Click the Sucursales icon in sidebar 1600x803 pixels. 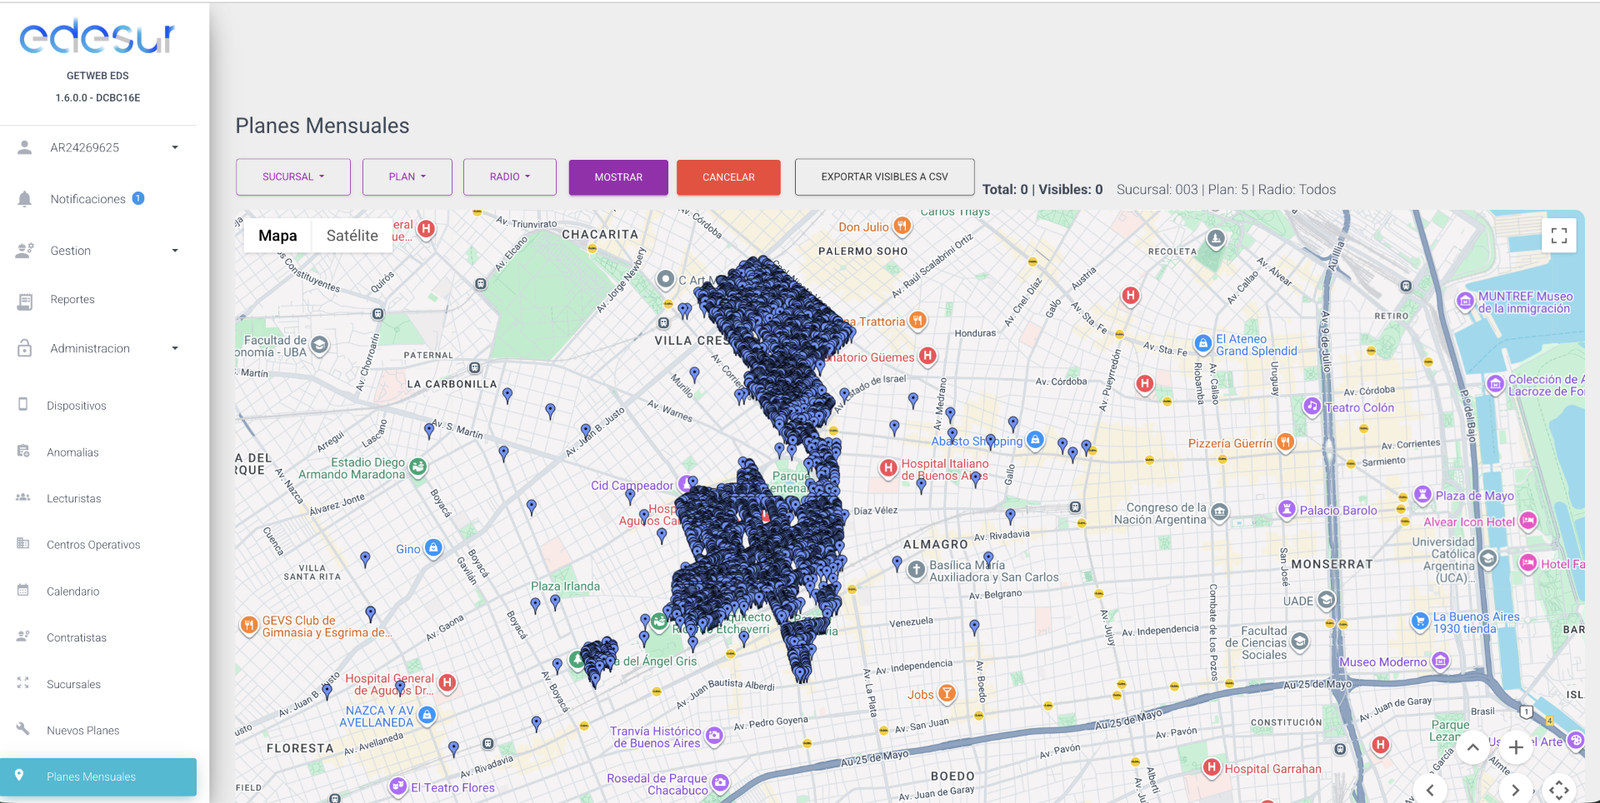click(x=23, y=683)
